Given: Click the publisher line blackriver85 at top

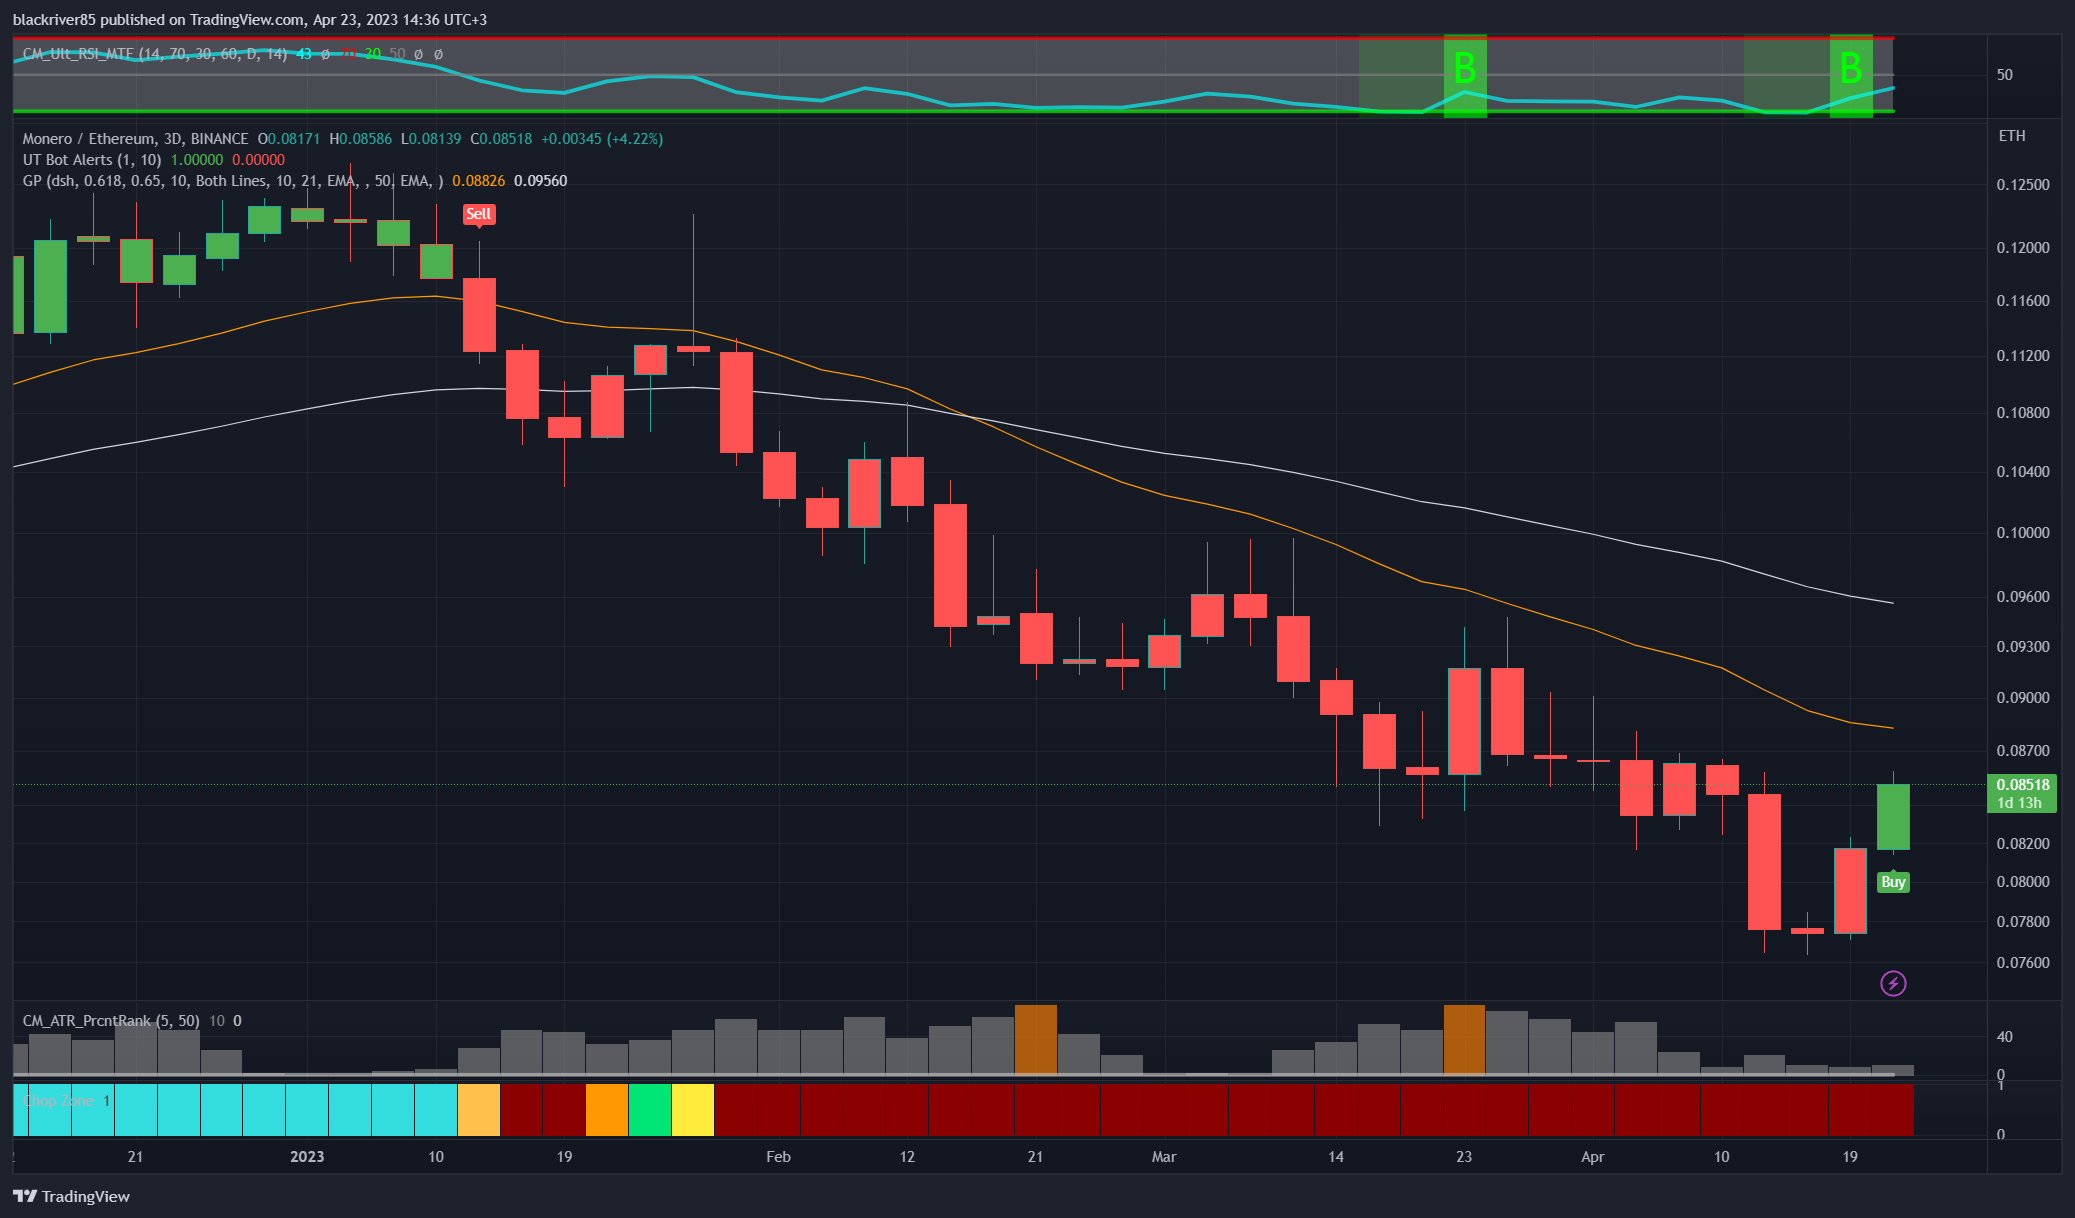Looking at the screenshot, I should click(x=250, y=20).
